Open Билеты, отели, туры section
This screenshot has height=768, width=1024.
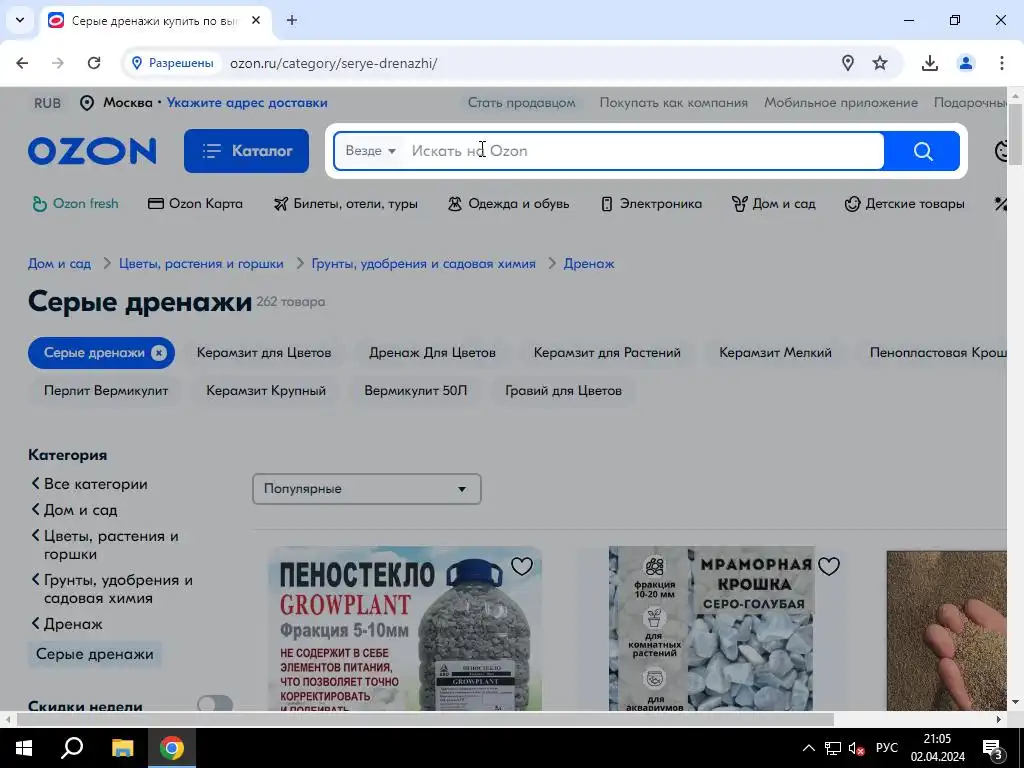pyautogui.click(x=345, y=204)
